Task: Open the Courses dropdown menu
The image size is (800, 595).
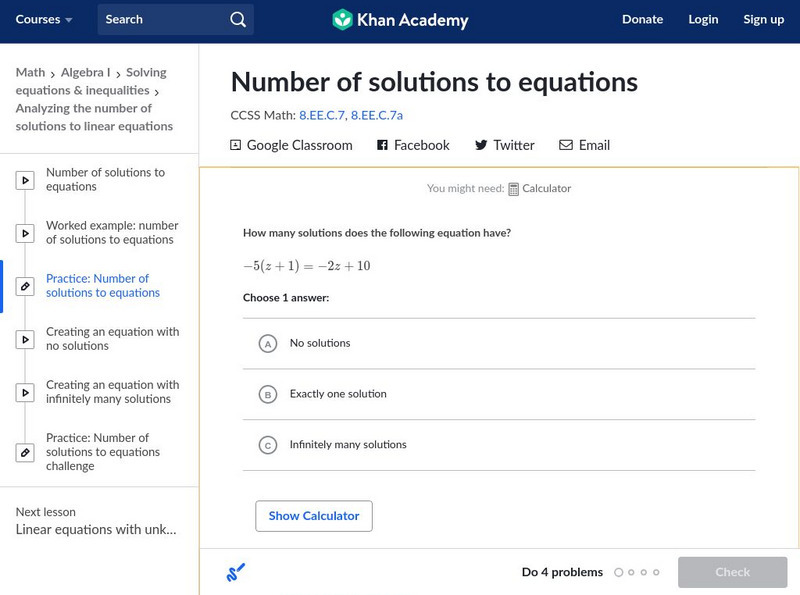Action: (44, 20)
